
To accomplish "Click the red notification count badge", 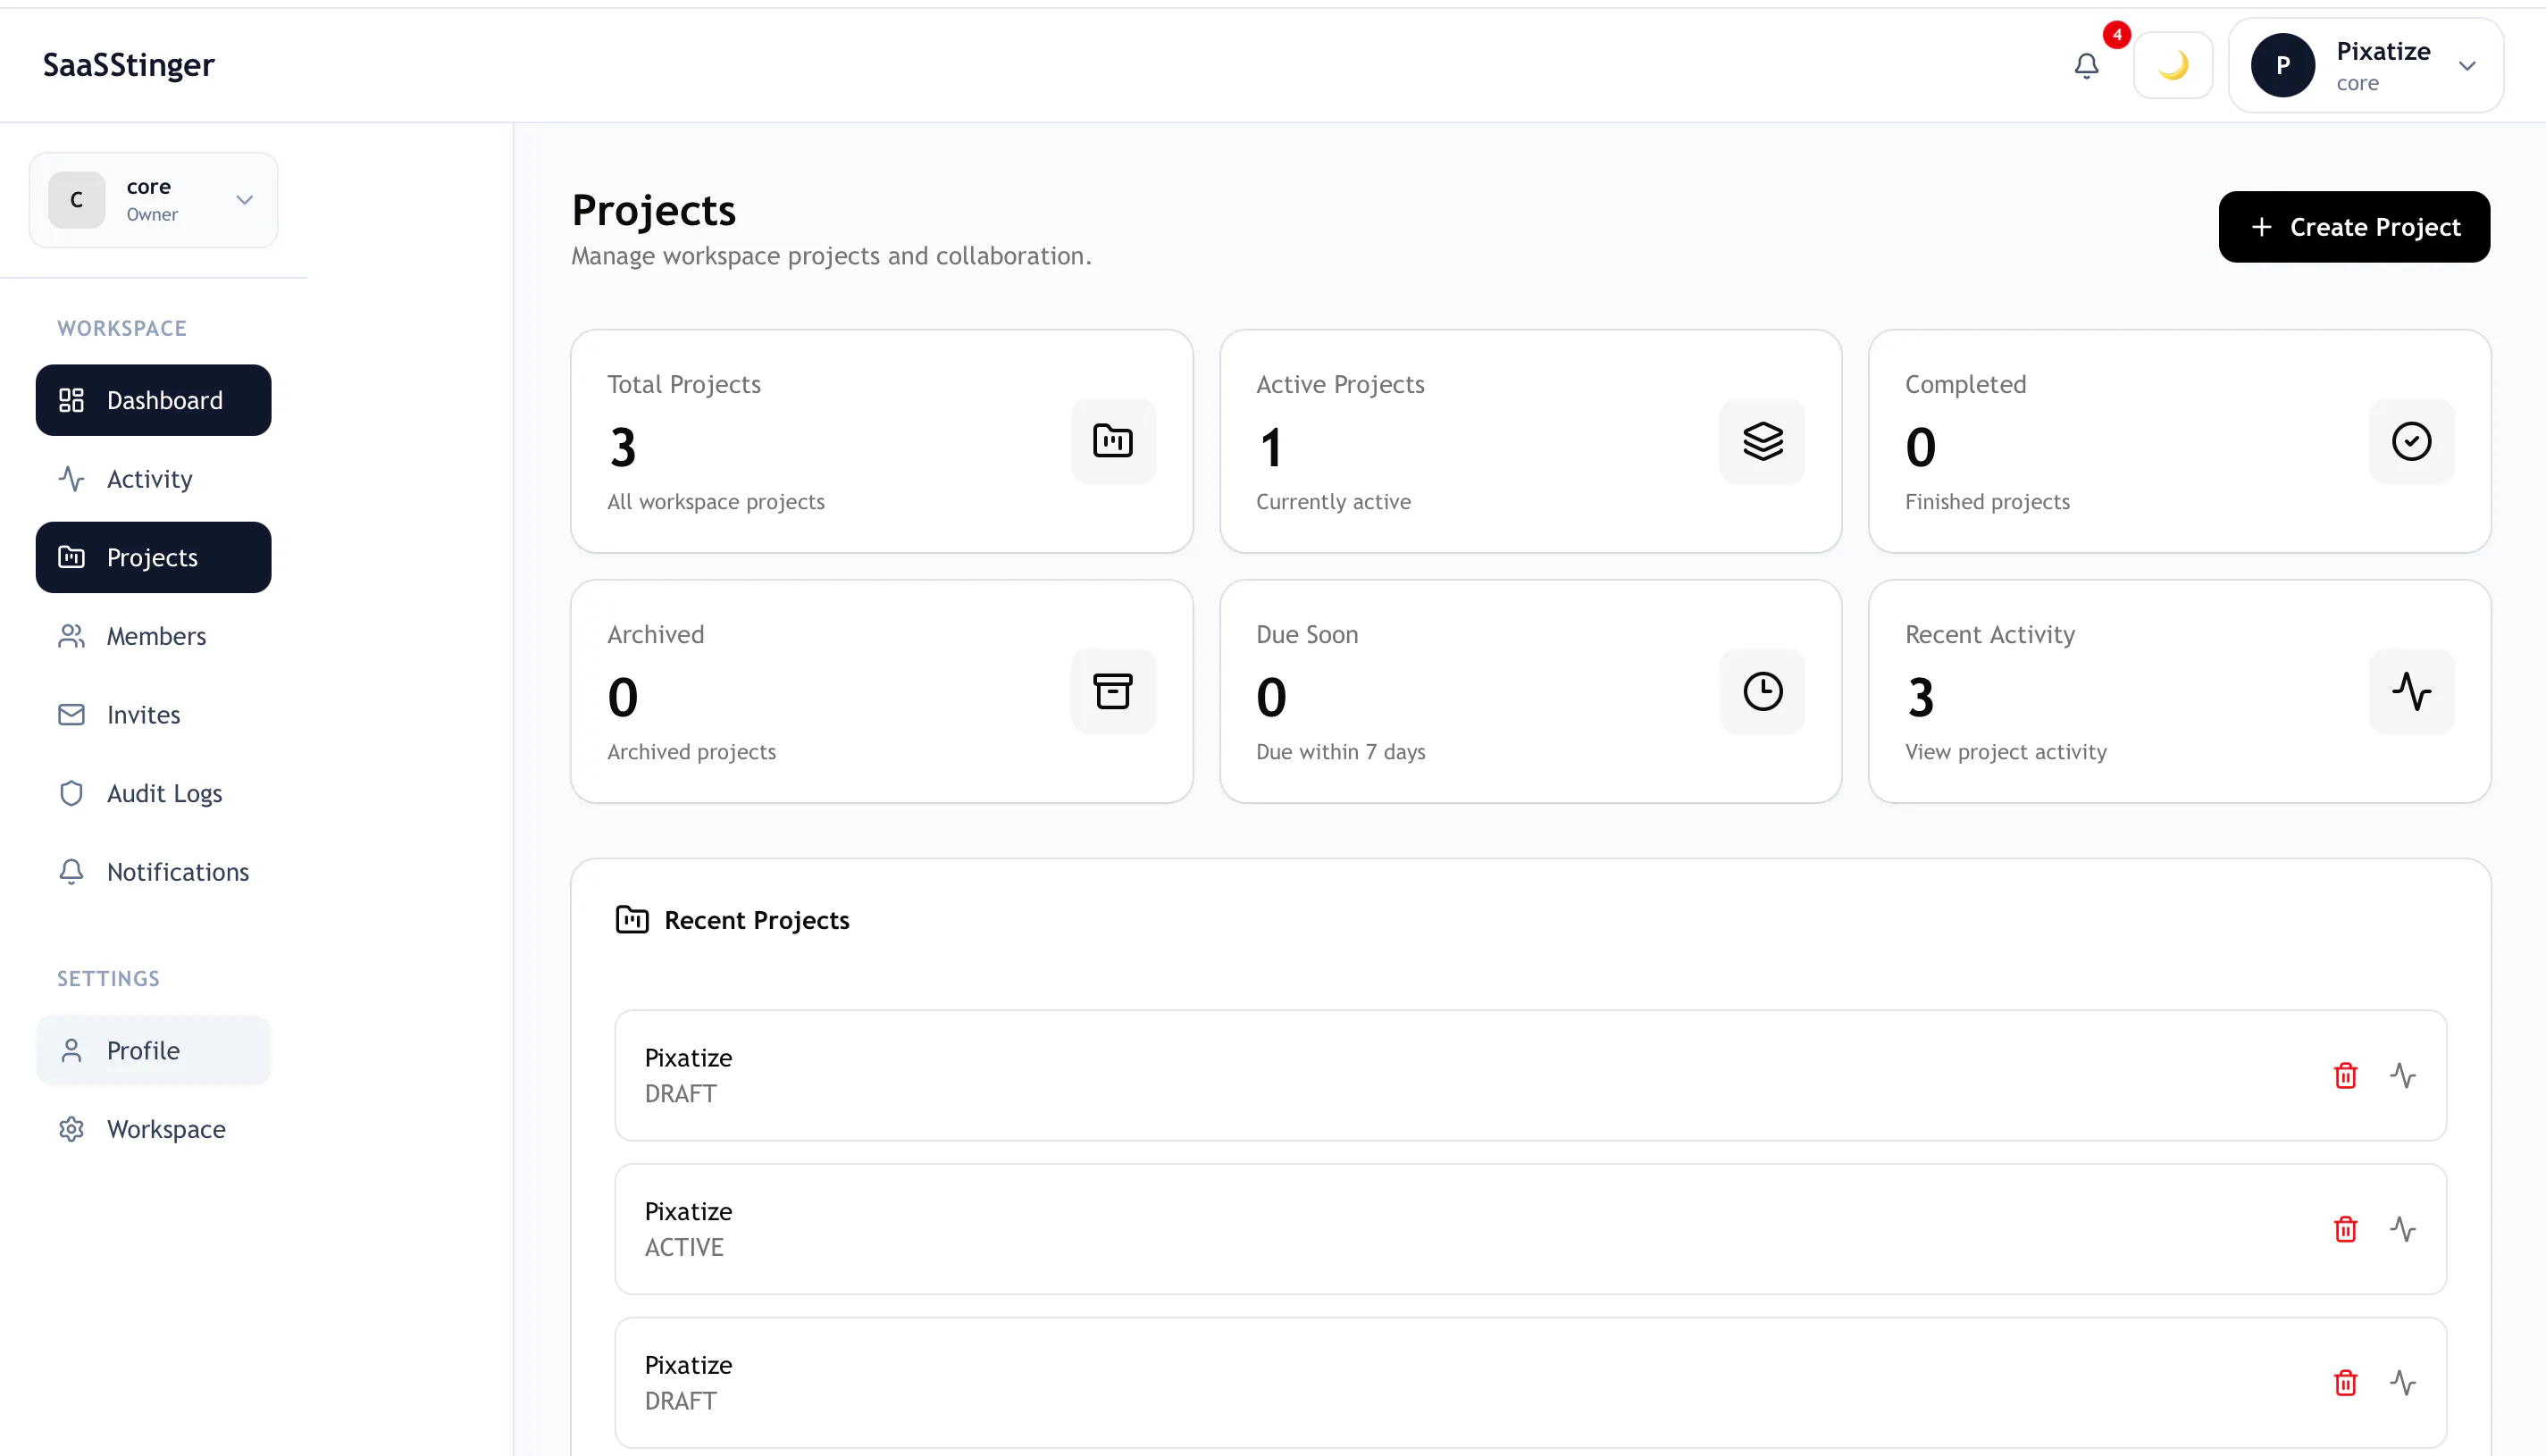I will point(2116,35).
